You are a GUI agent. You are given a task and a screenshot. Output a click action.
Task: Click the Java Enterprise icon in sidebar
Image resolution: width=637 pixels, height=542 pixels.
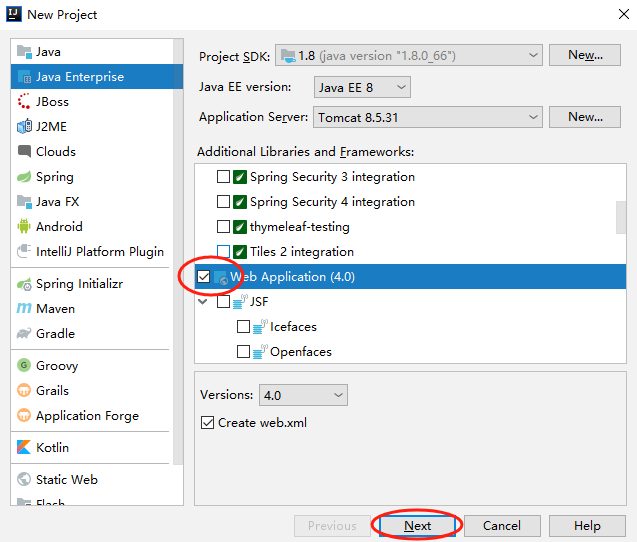pos(24,77)
